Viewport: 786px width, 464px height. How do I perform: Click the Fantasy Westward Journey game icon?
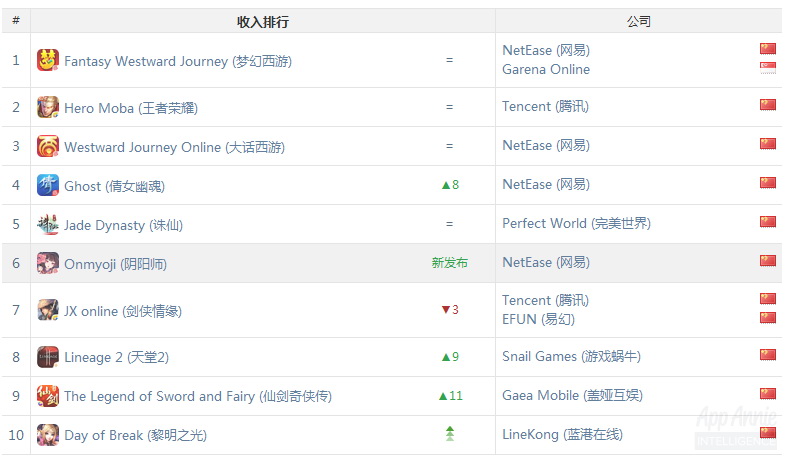point(48,60)
